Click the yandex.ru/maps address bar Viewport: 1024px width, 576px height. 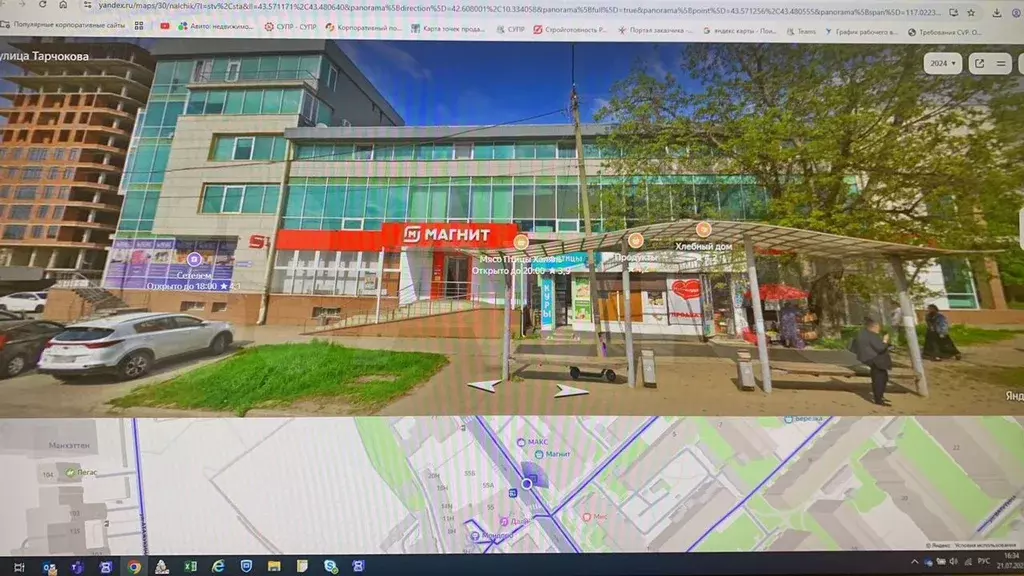[x=519, y=10]
